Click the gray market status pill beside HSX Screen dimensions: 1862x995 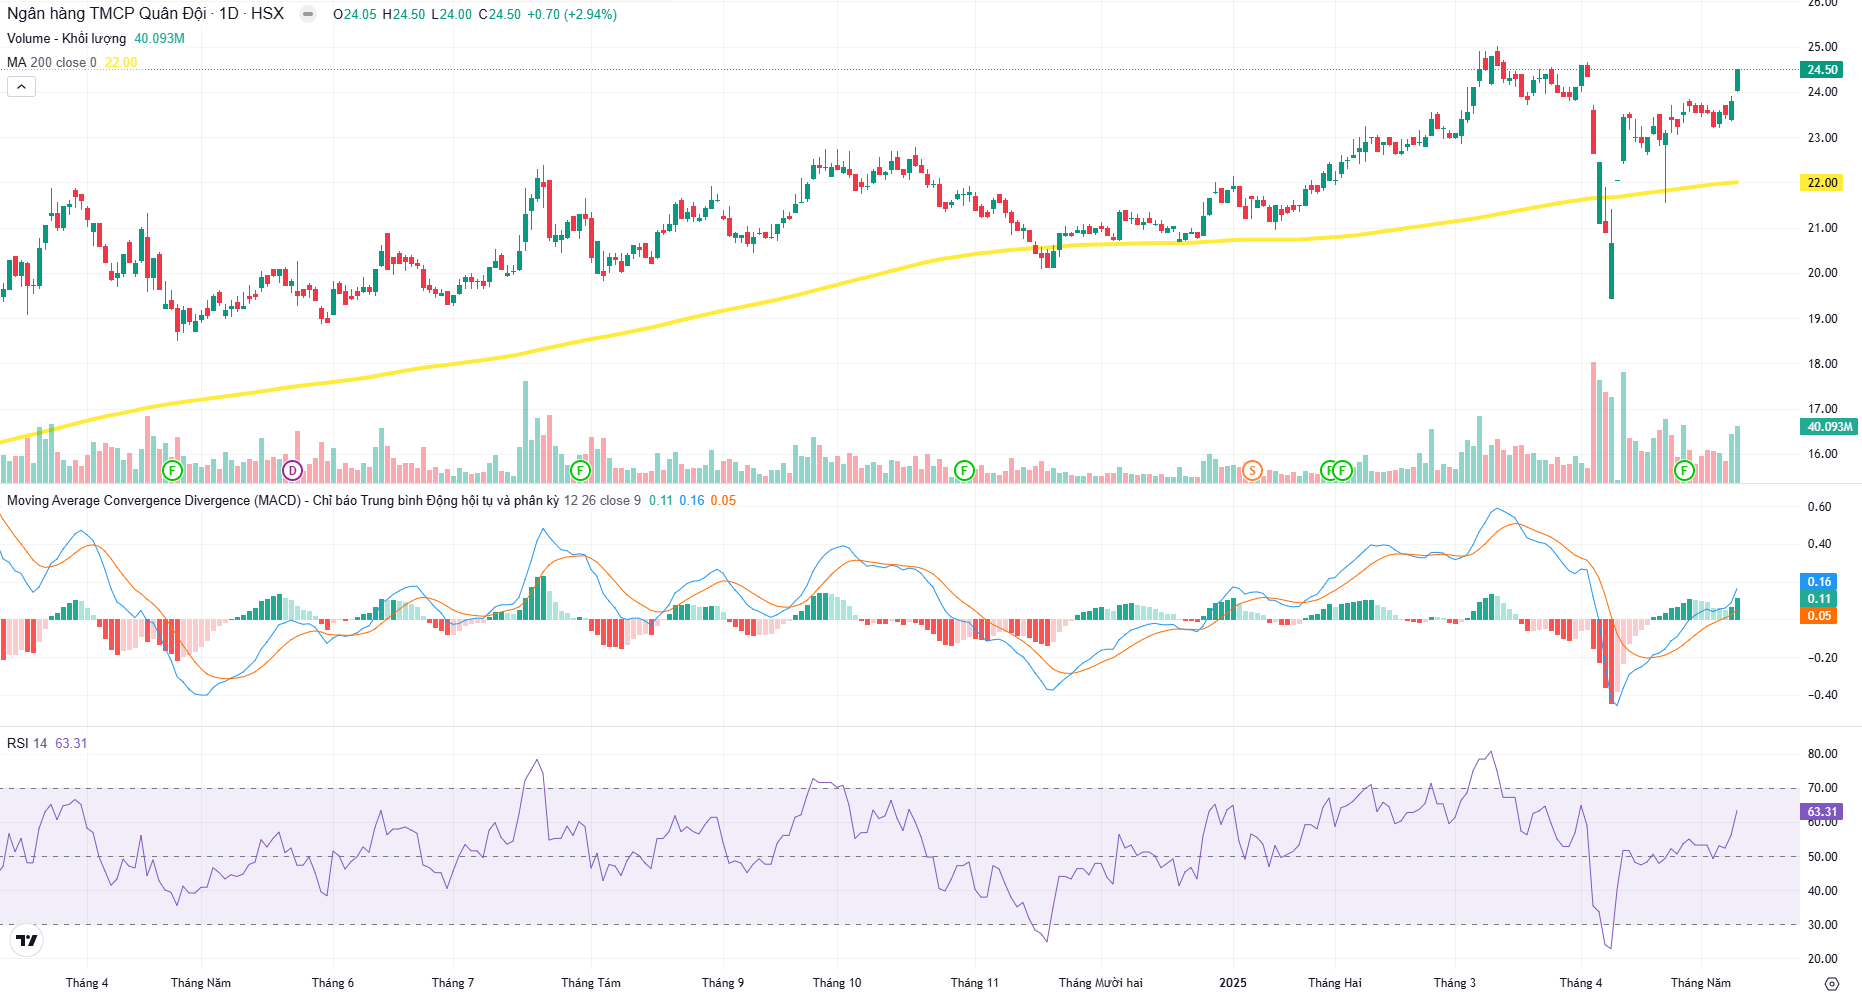tap(308, 14)
